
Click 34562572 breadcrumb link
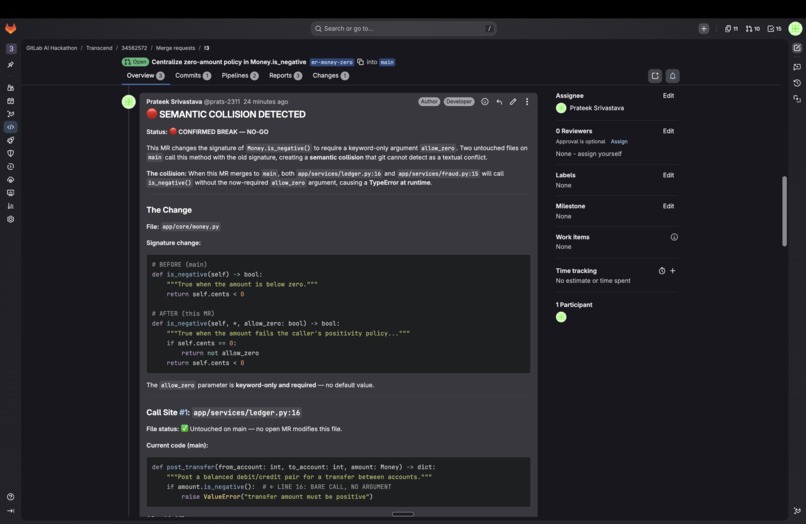(134, 48)
